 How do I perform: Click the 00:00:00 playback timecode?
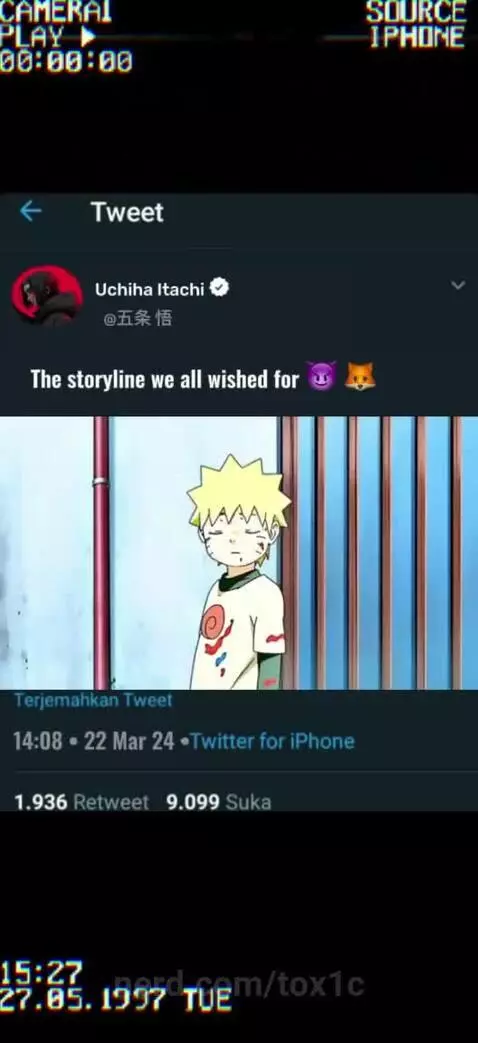[66, 62]
